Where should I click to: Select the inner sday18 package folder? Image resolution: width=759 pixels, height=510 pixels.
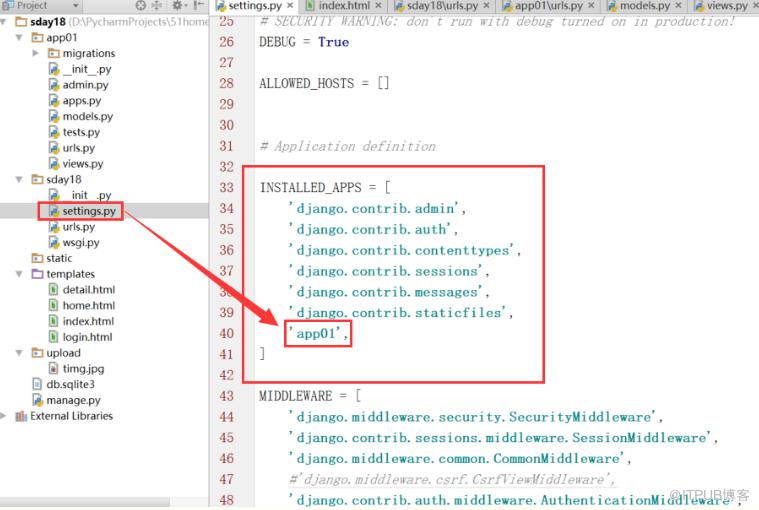[x=56, y=179]
